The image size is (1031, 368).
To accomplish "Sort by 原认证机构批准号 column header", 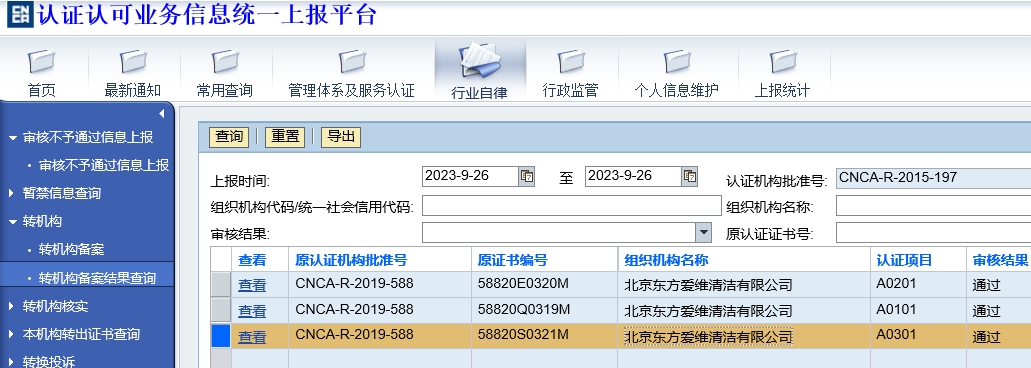I will 352,260.
